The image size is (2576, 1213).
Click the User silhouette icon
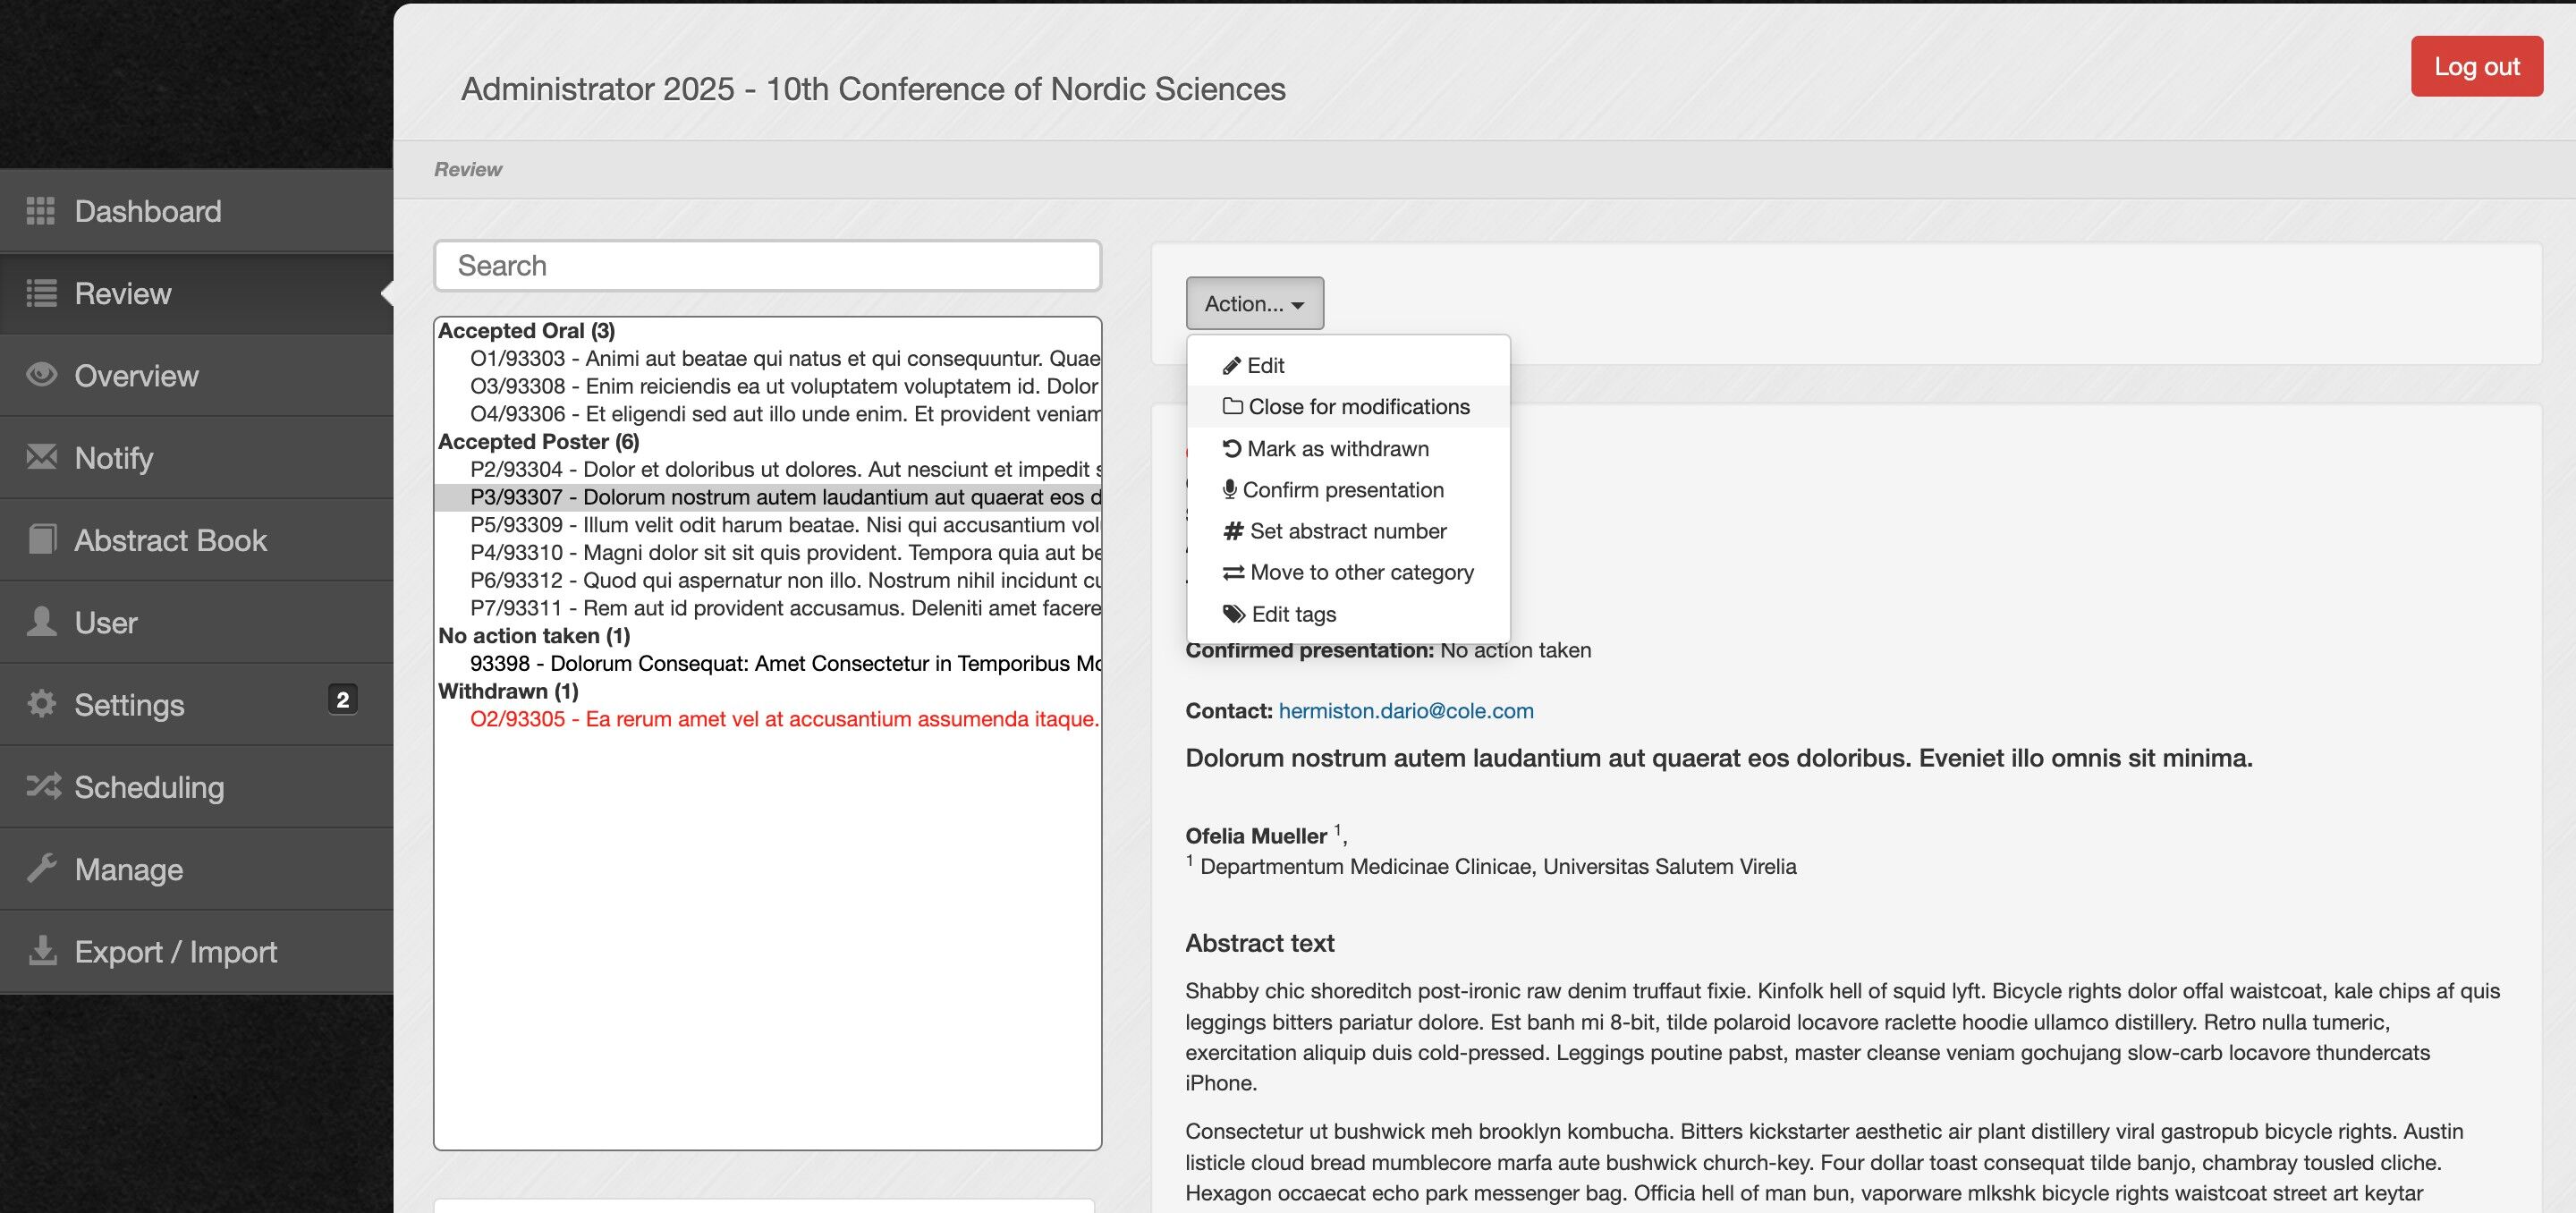(x=41, y=622)
